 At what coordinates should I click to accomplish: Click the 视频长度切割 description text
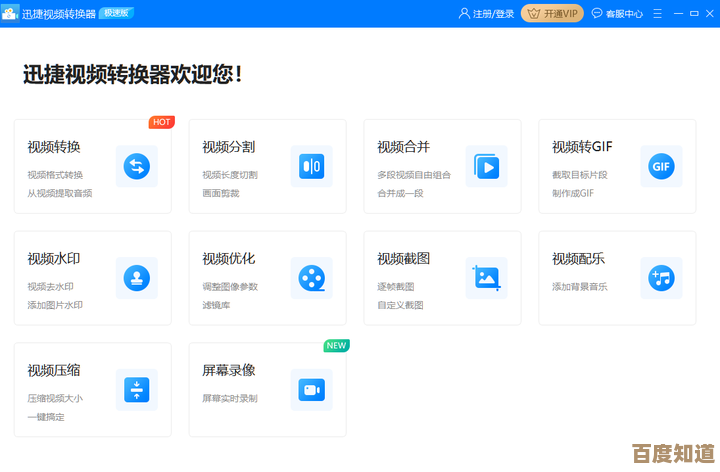(x=230, y=175)
